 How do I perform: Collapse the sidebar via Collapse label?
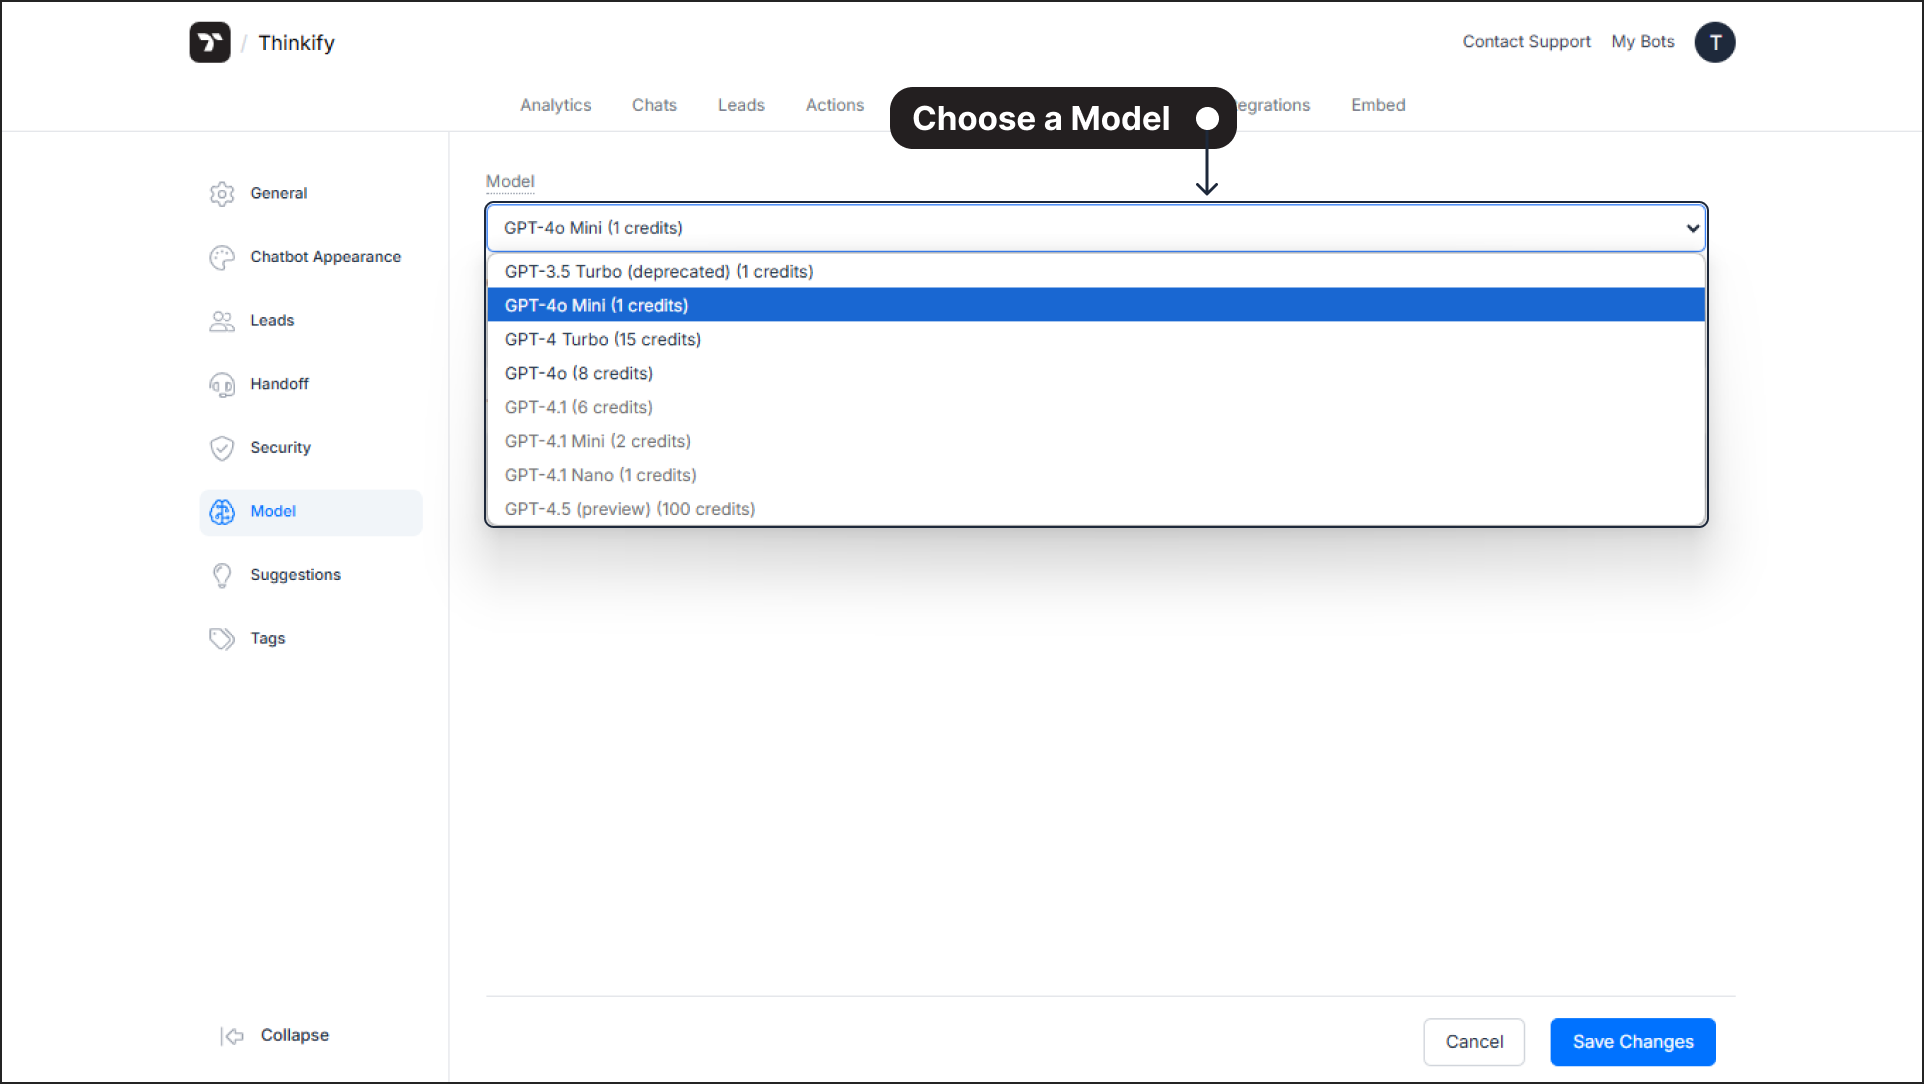click(x=295, y=1036)
